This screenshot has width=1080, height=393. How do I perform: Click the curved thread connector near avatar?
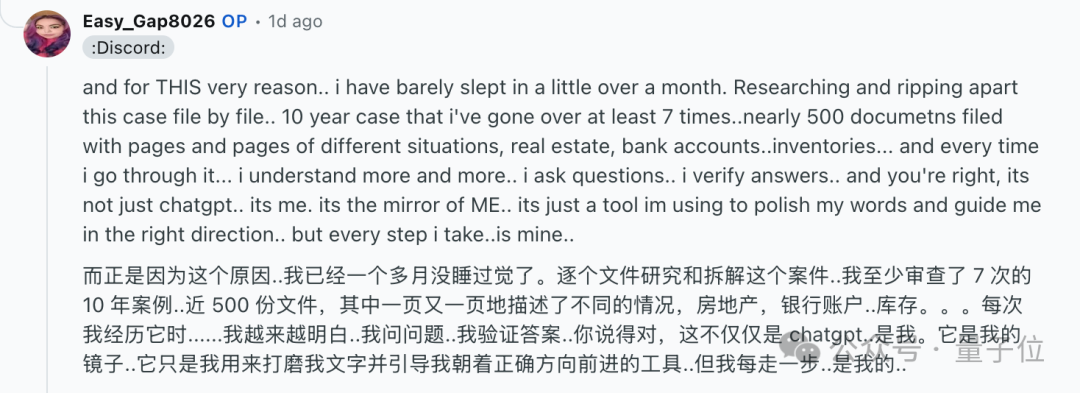pos(12,17)
